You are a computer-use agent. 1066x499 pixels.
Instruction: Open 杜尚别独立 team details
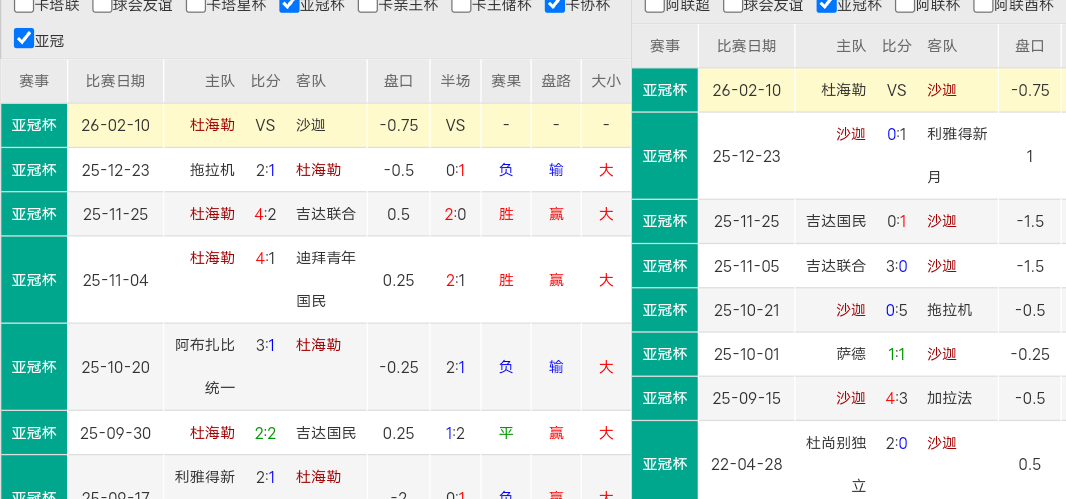[836, 464]
